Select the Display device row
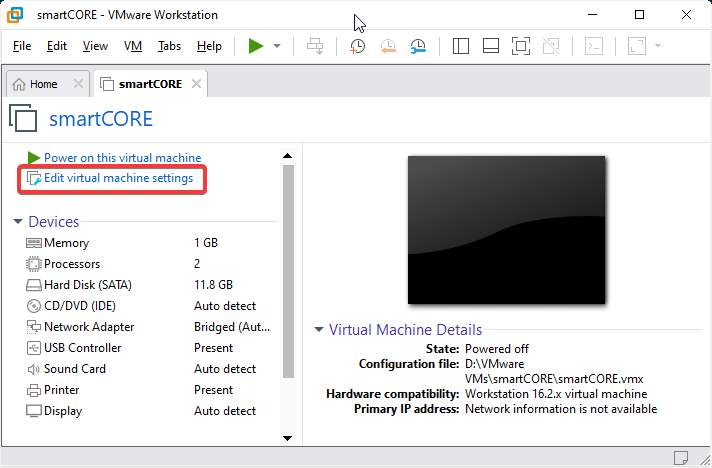The height and width of the screenshot is (468, 712). pyautogui.click(x=148, y=411)
